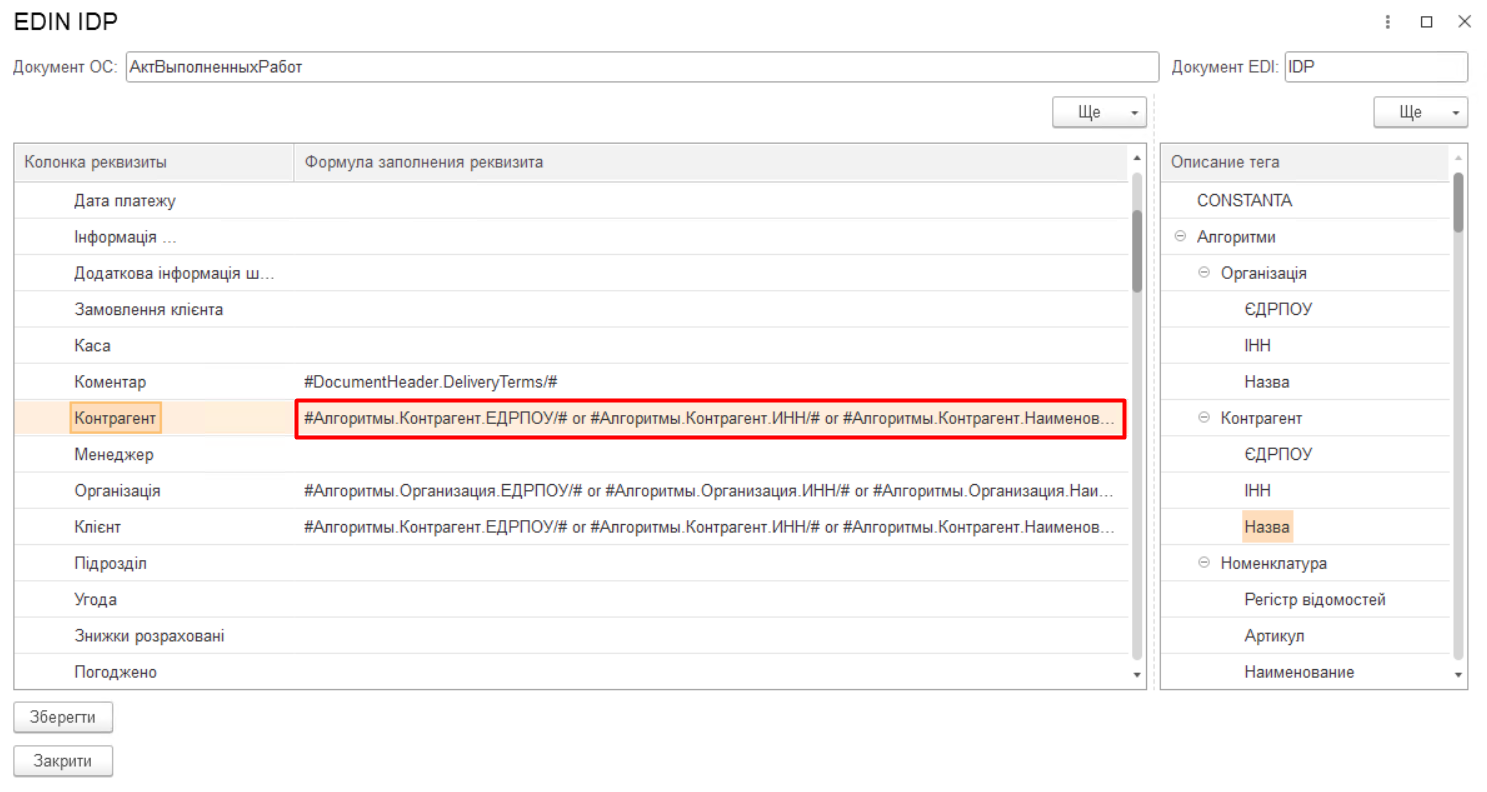Viewport: 1487px width, 792px height.
Task: Collapse the Контрагент tag node
Action: (1204, 418)
